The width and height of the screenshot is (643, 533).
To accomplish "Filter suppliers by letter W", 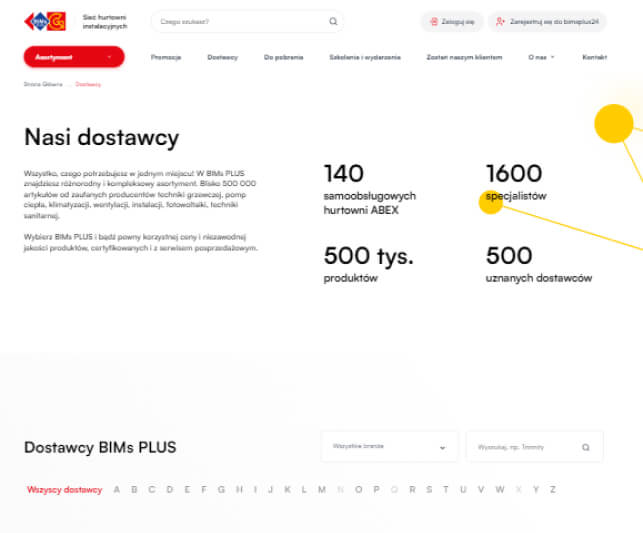I will [x=500, y=490].
